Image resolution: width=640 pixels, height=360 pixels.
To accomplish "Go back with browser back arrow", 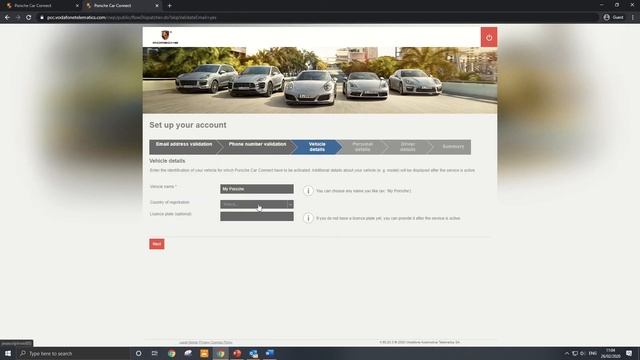I will (7, 18).
